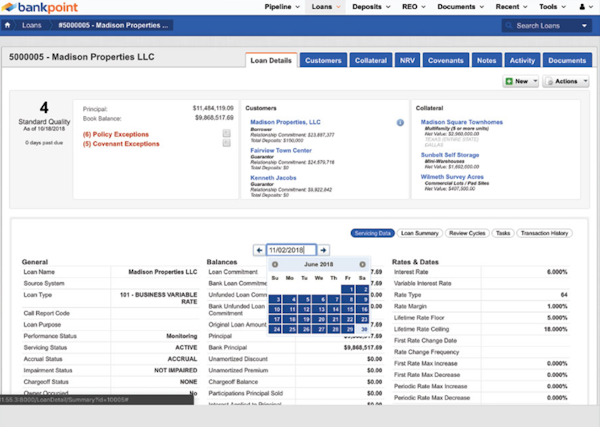Switch to the Collateral tab
Viewport: 600px width, 427px height.
pyautogui.click(x=371, y=60)
